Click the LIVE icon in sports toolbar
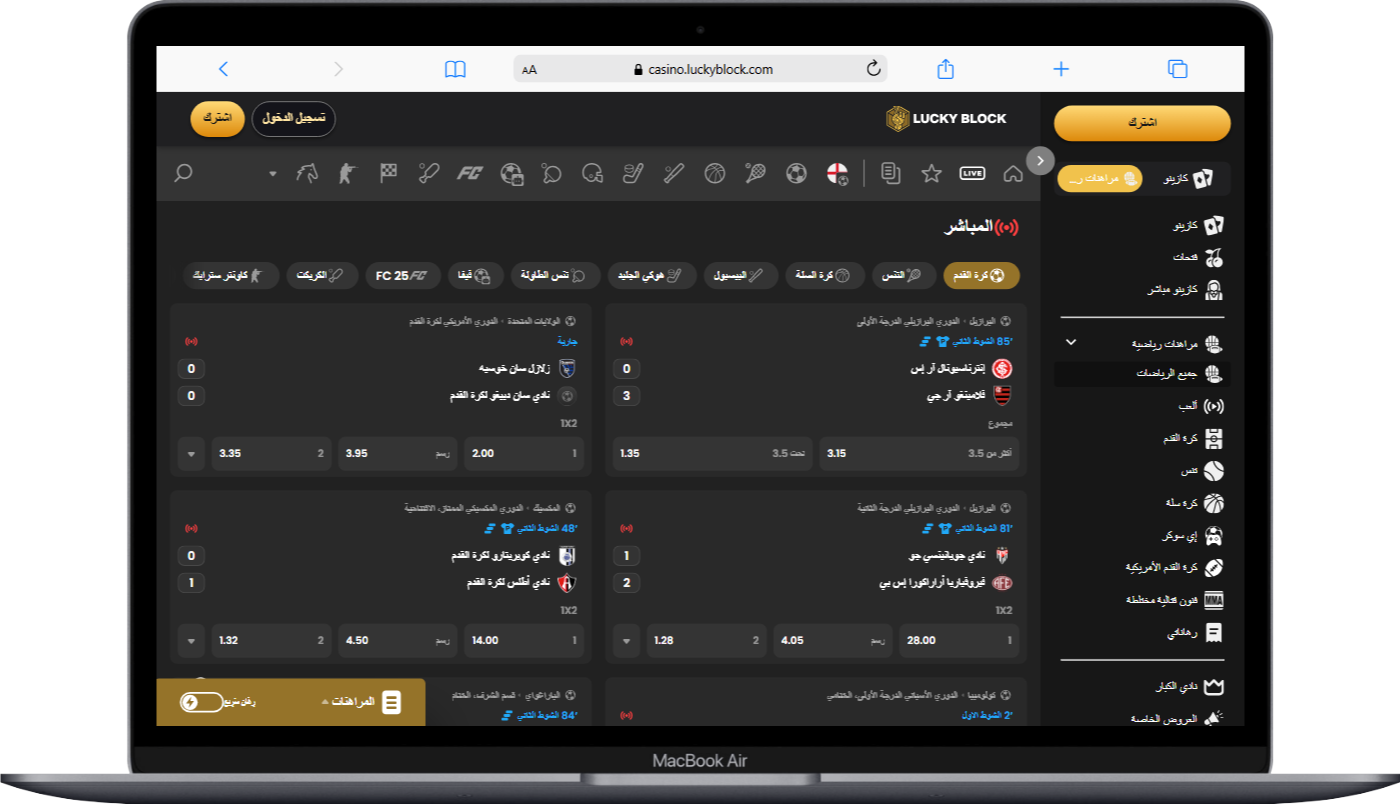Viewport: 1400px width, 804px height. [x=972, y=173]
